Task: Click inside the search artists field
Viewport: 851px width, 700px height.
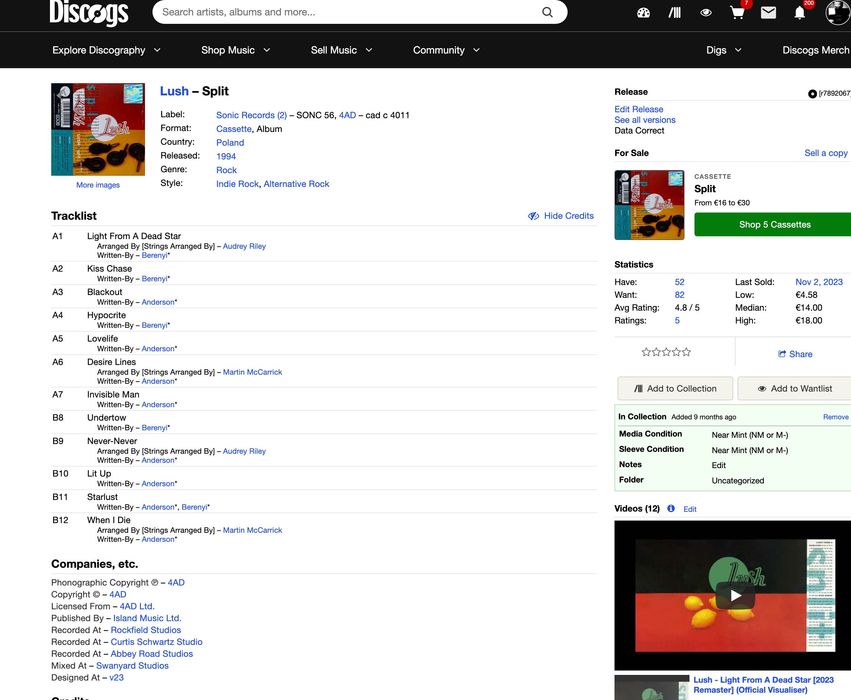Action: tap(347, 12)
